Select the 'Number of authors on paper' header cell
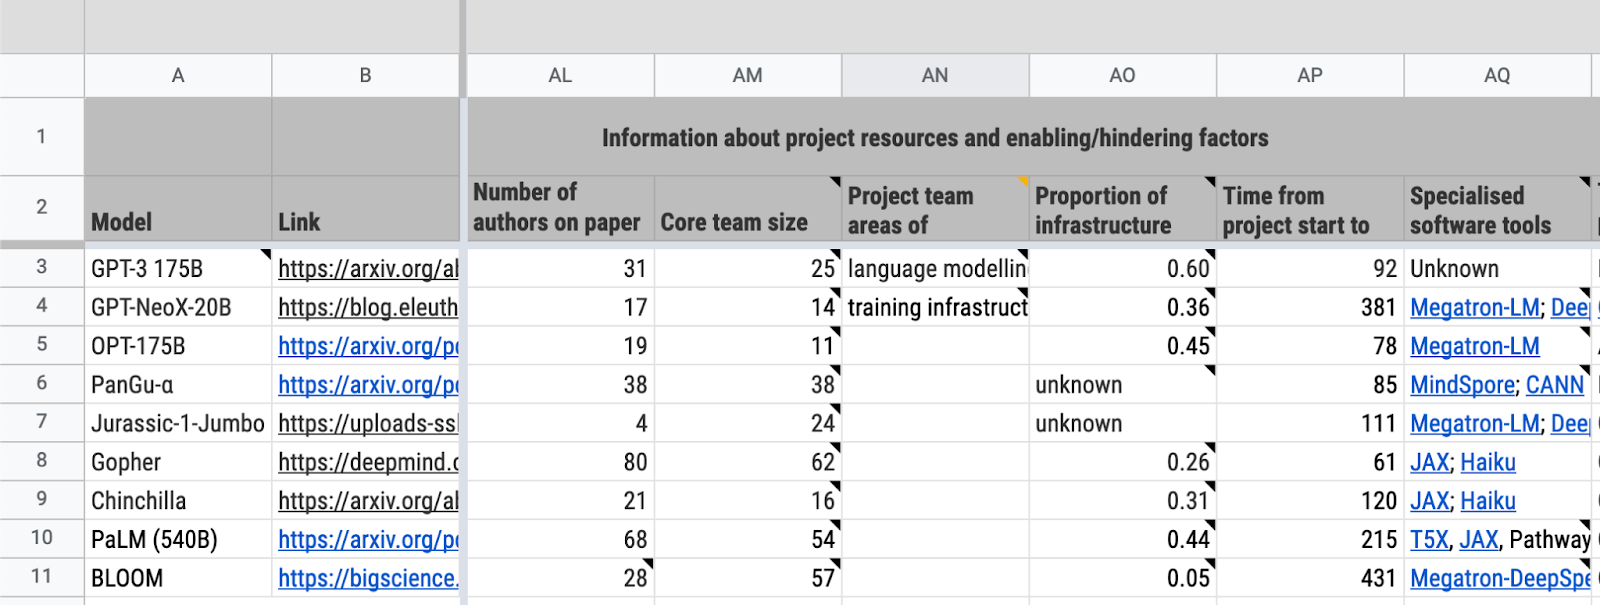Viewport: 1600px width, 605px height. point(560,209)
